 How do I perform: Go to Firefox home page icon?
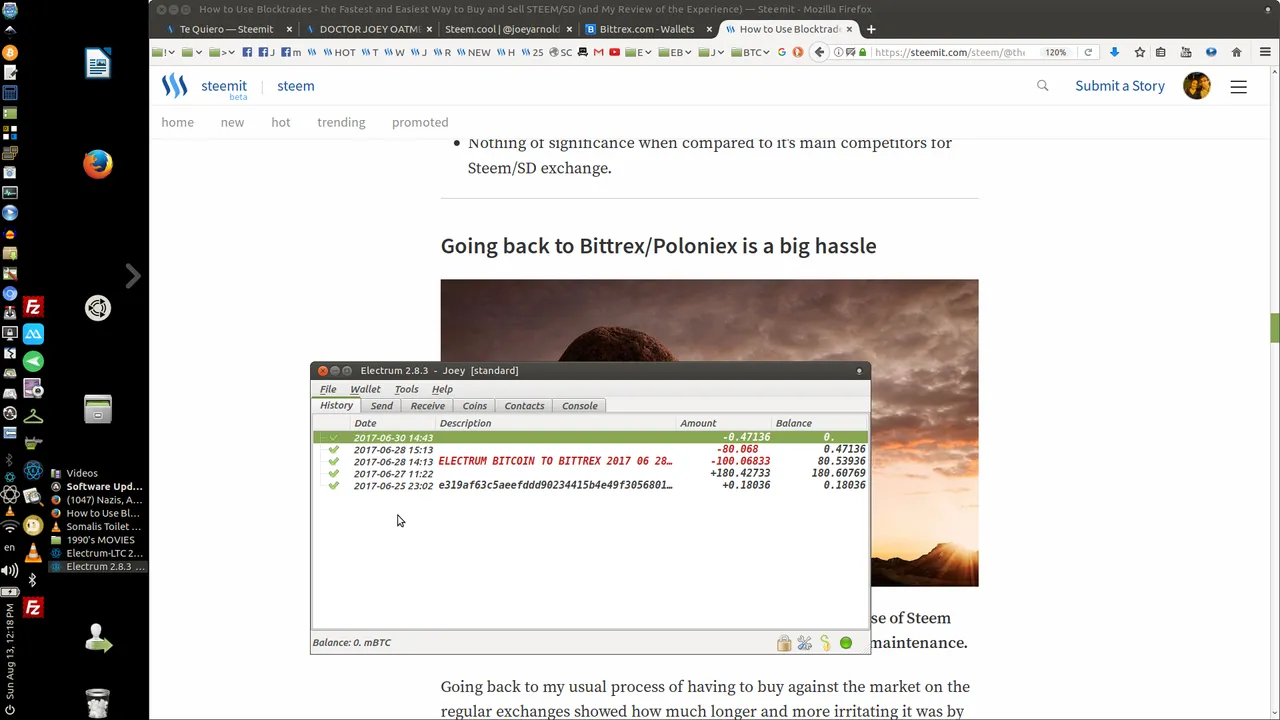point(1236,52)
